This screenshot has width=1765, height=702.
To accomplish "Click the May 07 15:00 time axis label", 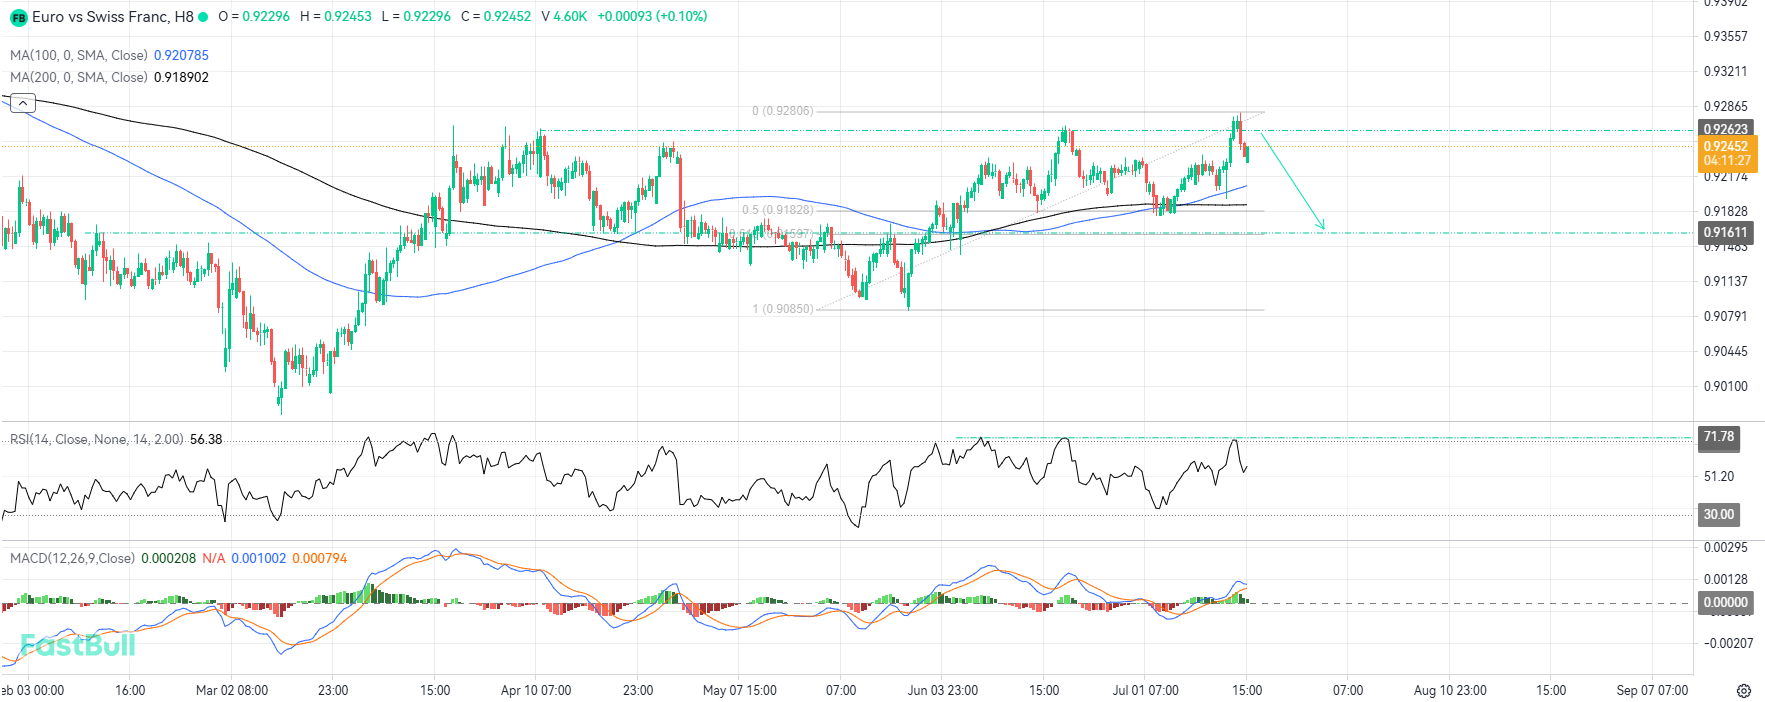I will [740, 690].
